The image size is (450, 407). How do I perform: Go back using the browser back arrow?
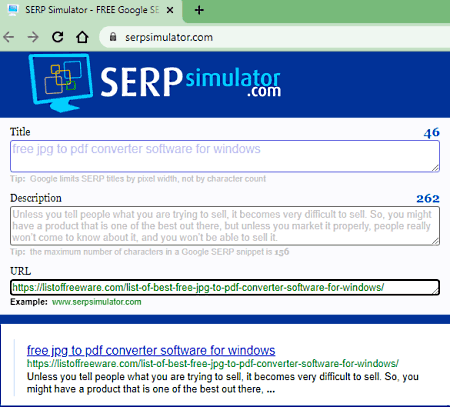[8, 37]
